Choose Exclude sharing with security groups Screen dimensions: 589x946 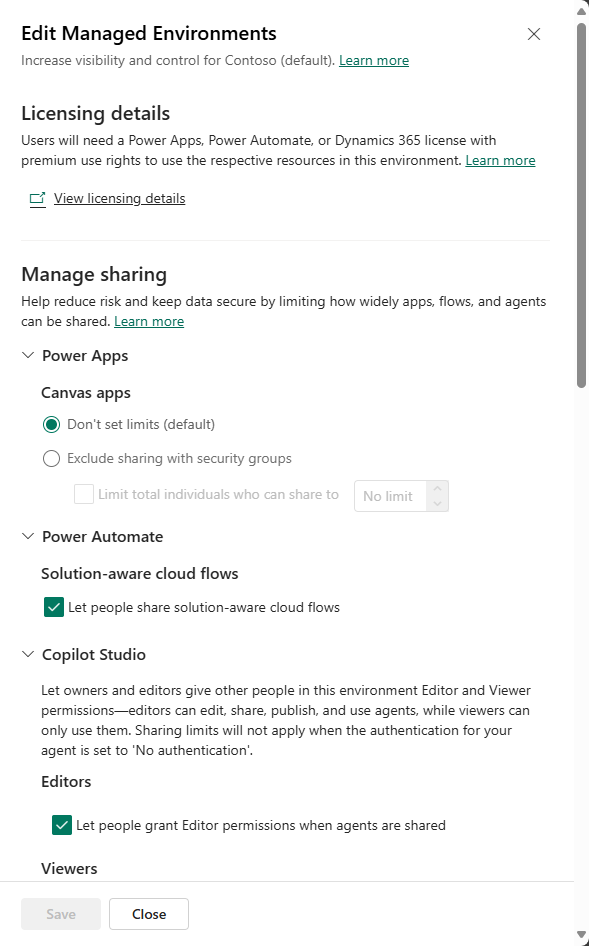coord(51,458)
